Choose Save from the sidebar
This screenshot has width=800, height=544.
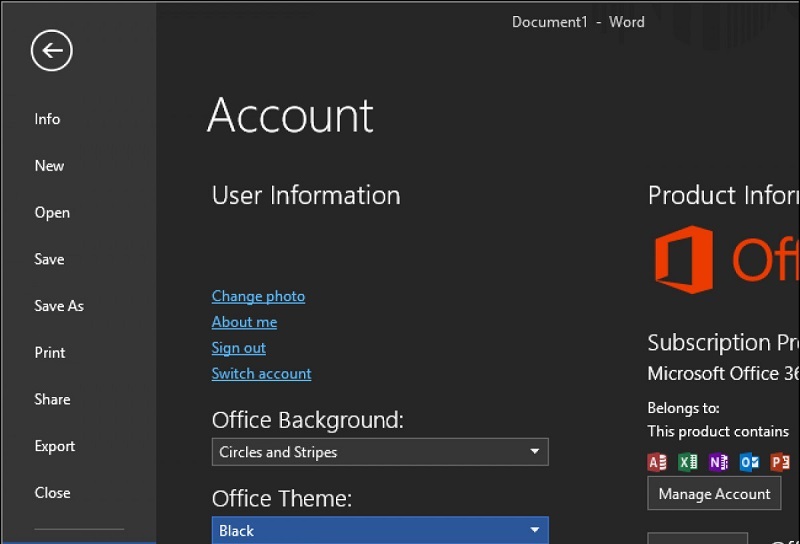pos(49,259)
